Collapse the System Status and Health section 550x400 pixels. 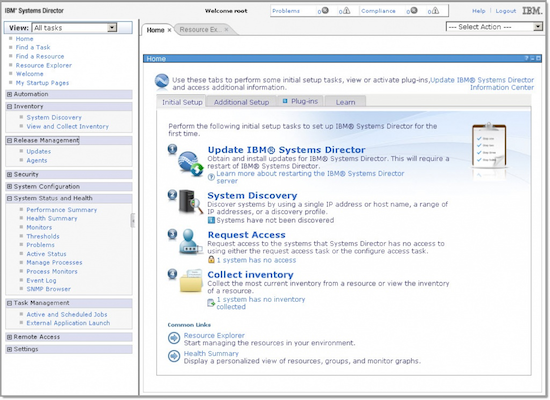pos(9,199)
